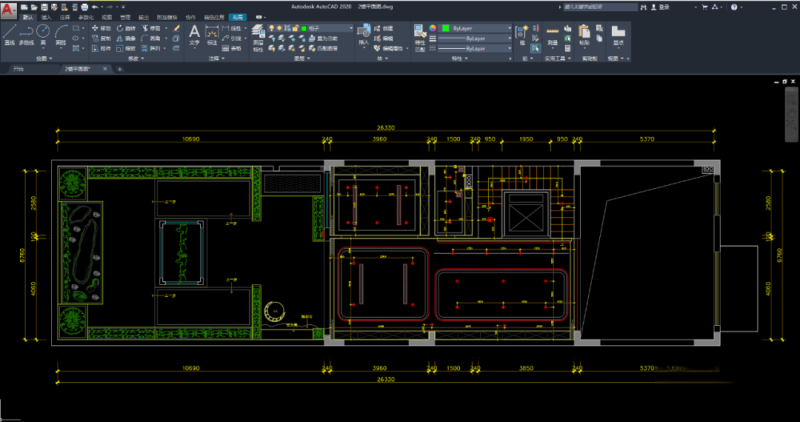Toggle the layer freeze sun icon
This screenshot has width=800, height=422.
[280, 28]
